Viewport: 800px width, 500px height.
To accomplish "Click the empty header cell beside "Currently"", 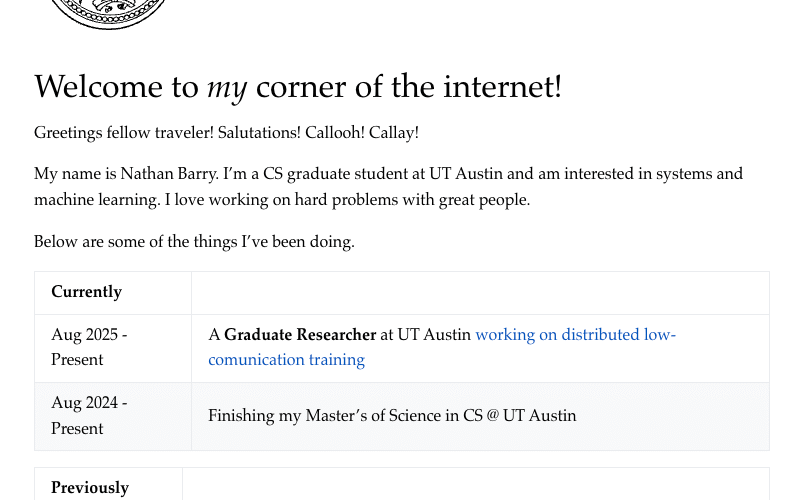I will pyautogui.click(x=480, y=292).
